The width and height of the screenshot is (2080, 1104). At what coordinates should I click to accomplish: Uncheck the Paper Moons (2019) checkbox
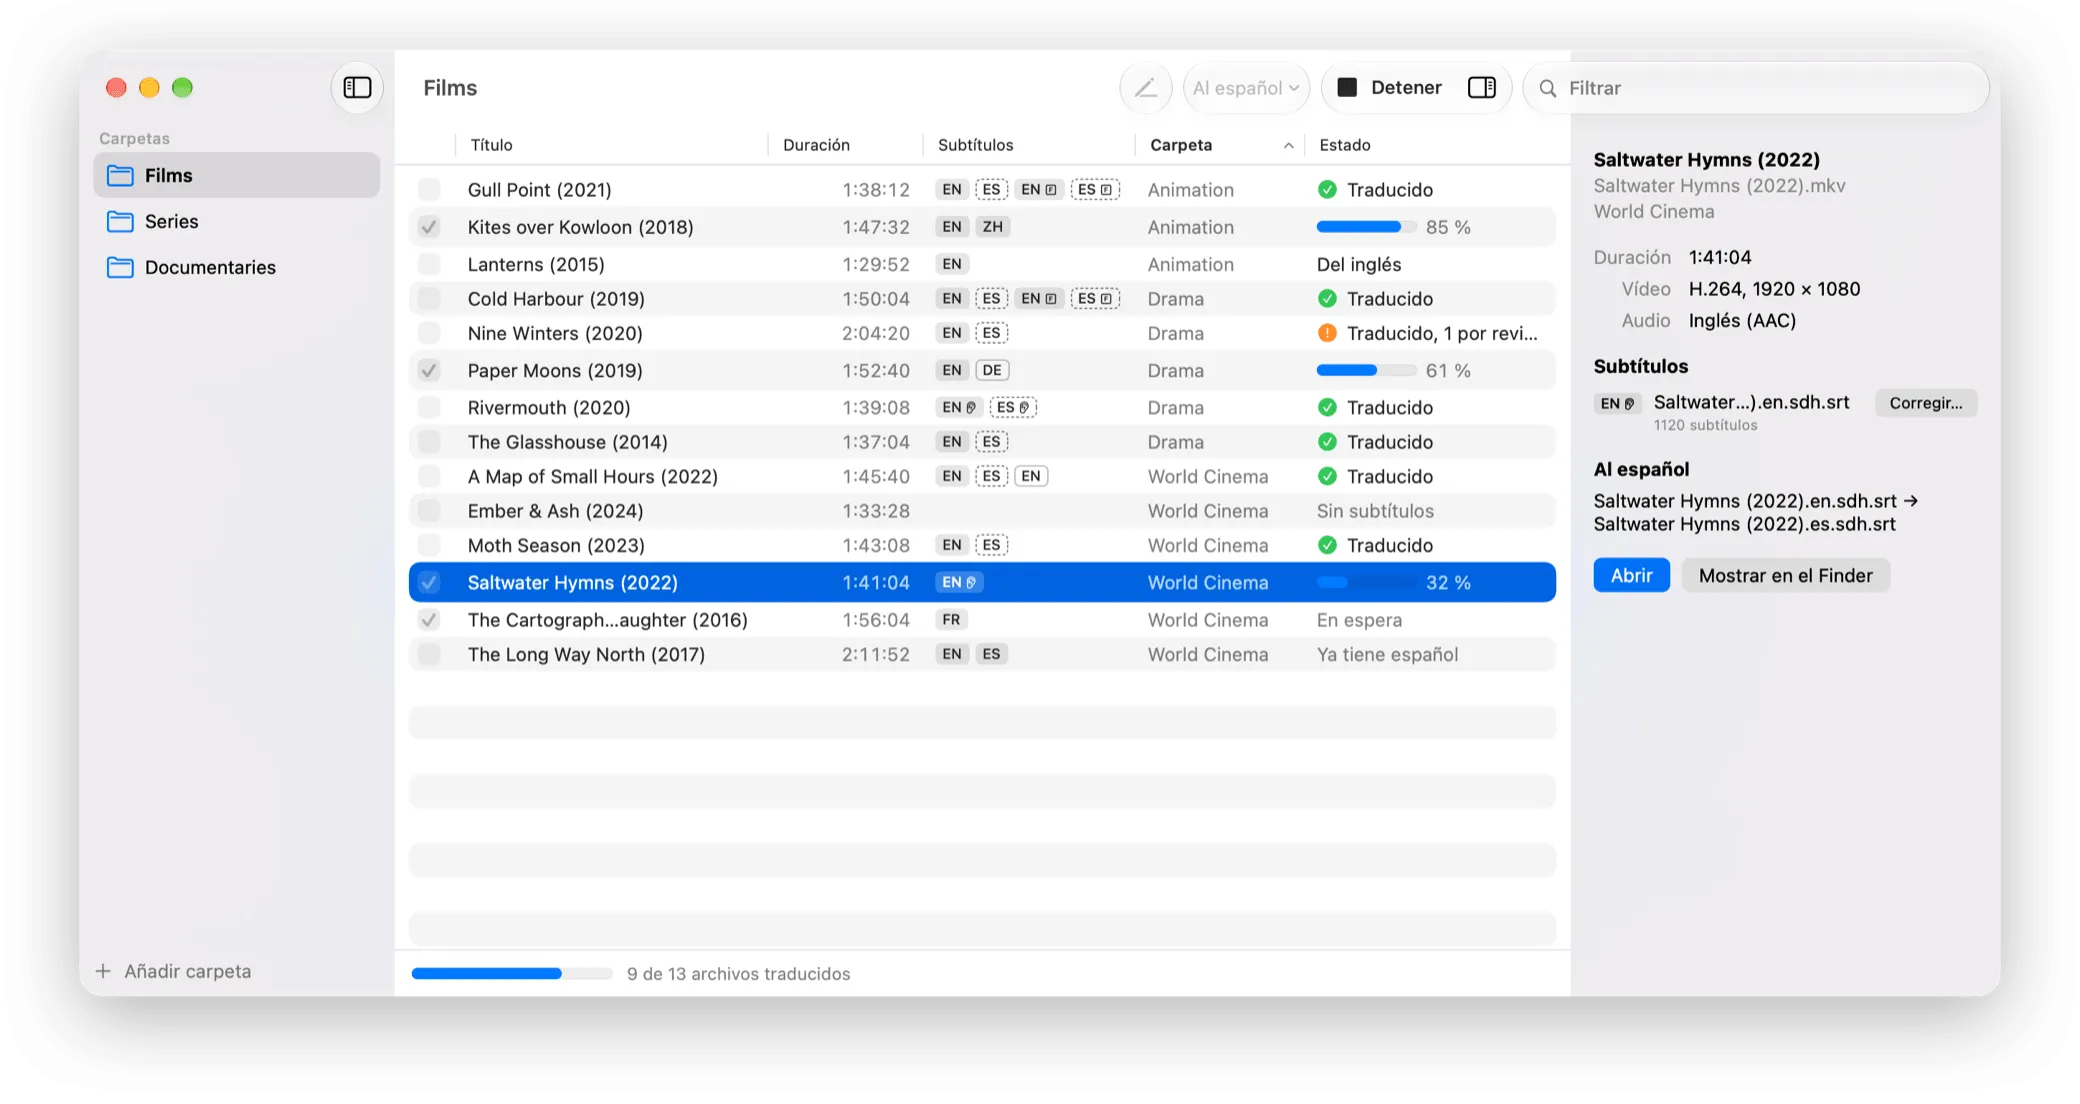coord(429,370)
